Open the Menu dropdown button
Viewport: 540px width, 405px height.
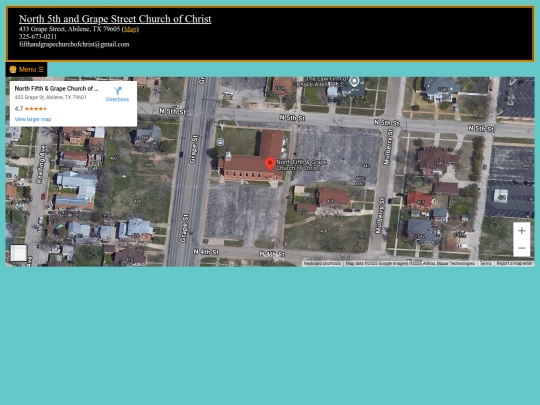pyautogui.click(x=27, y=69)
